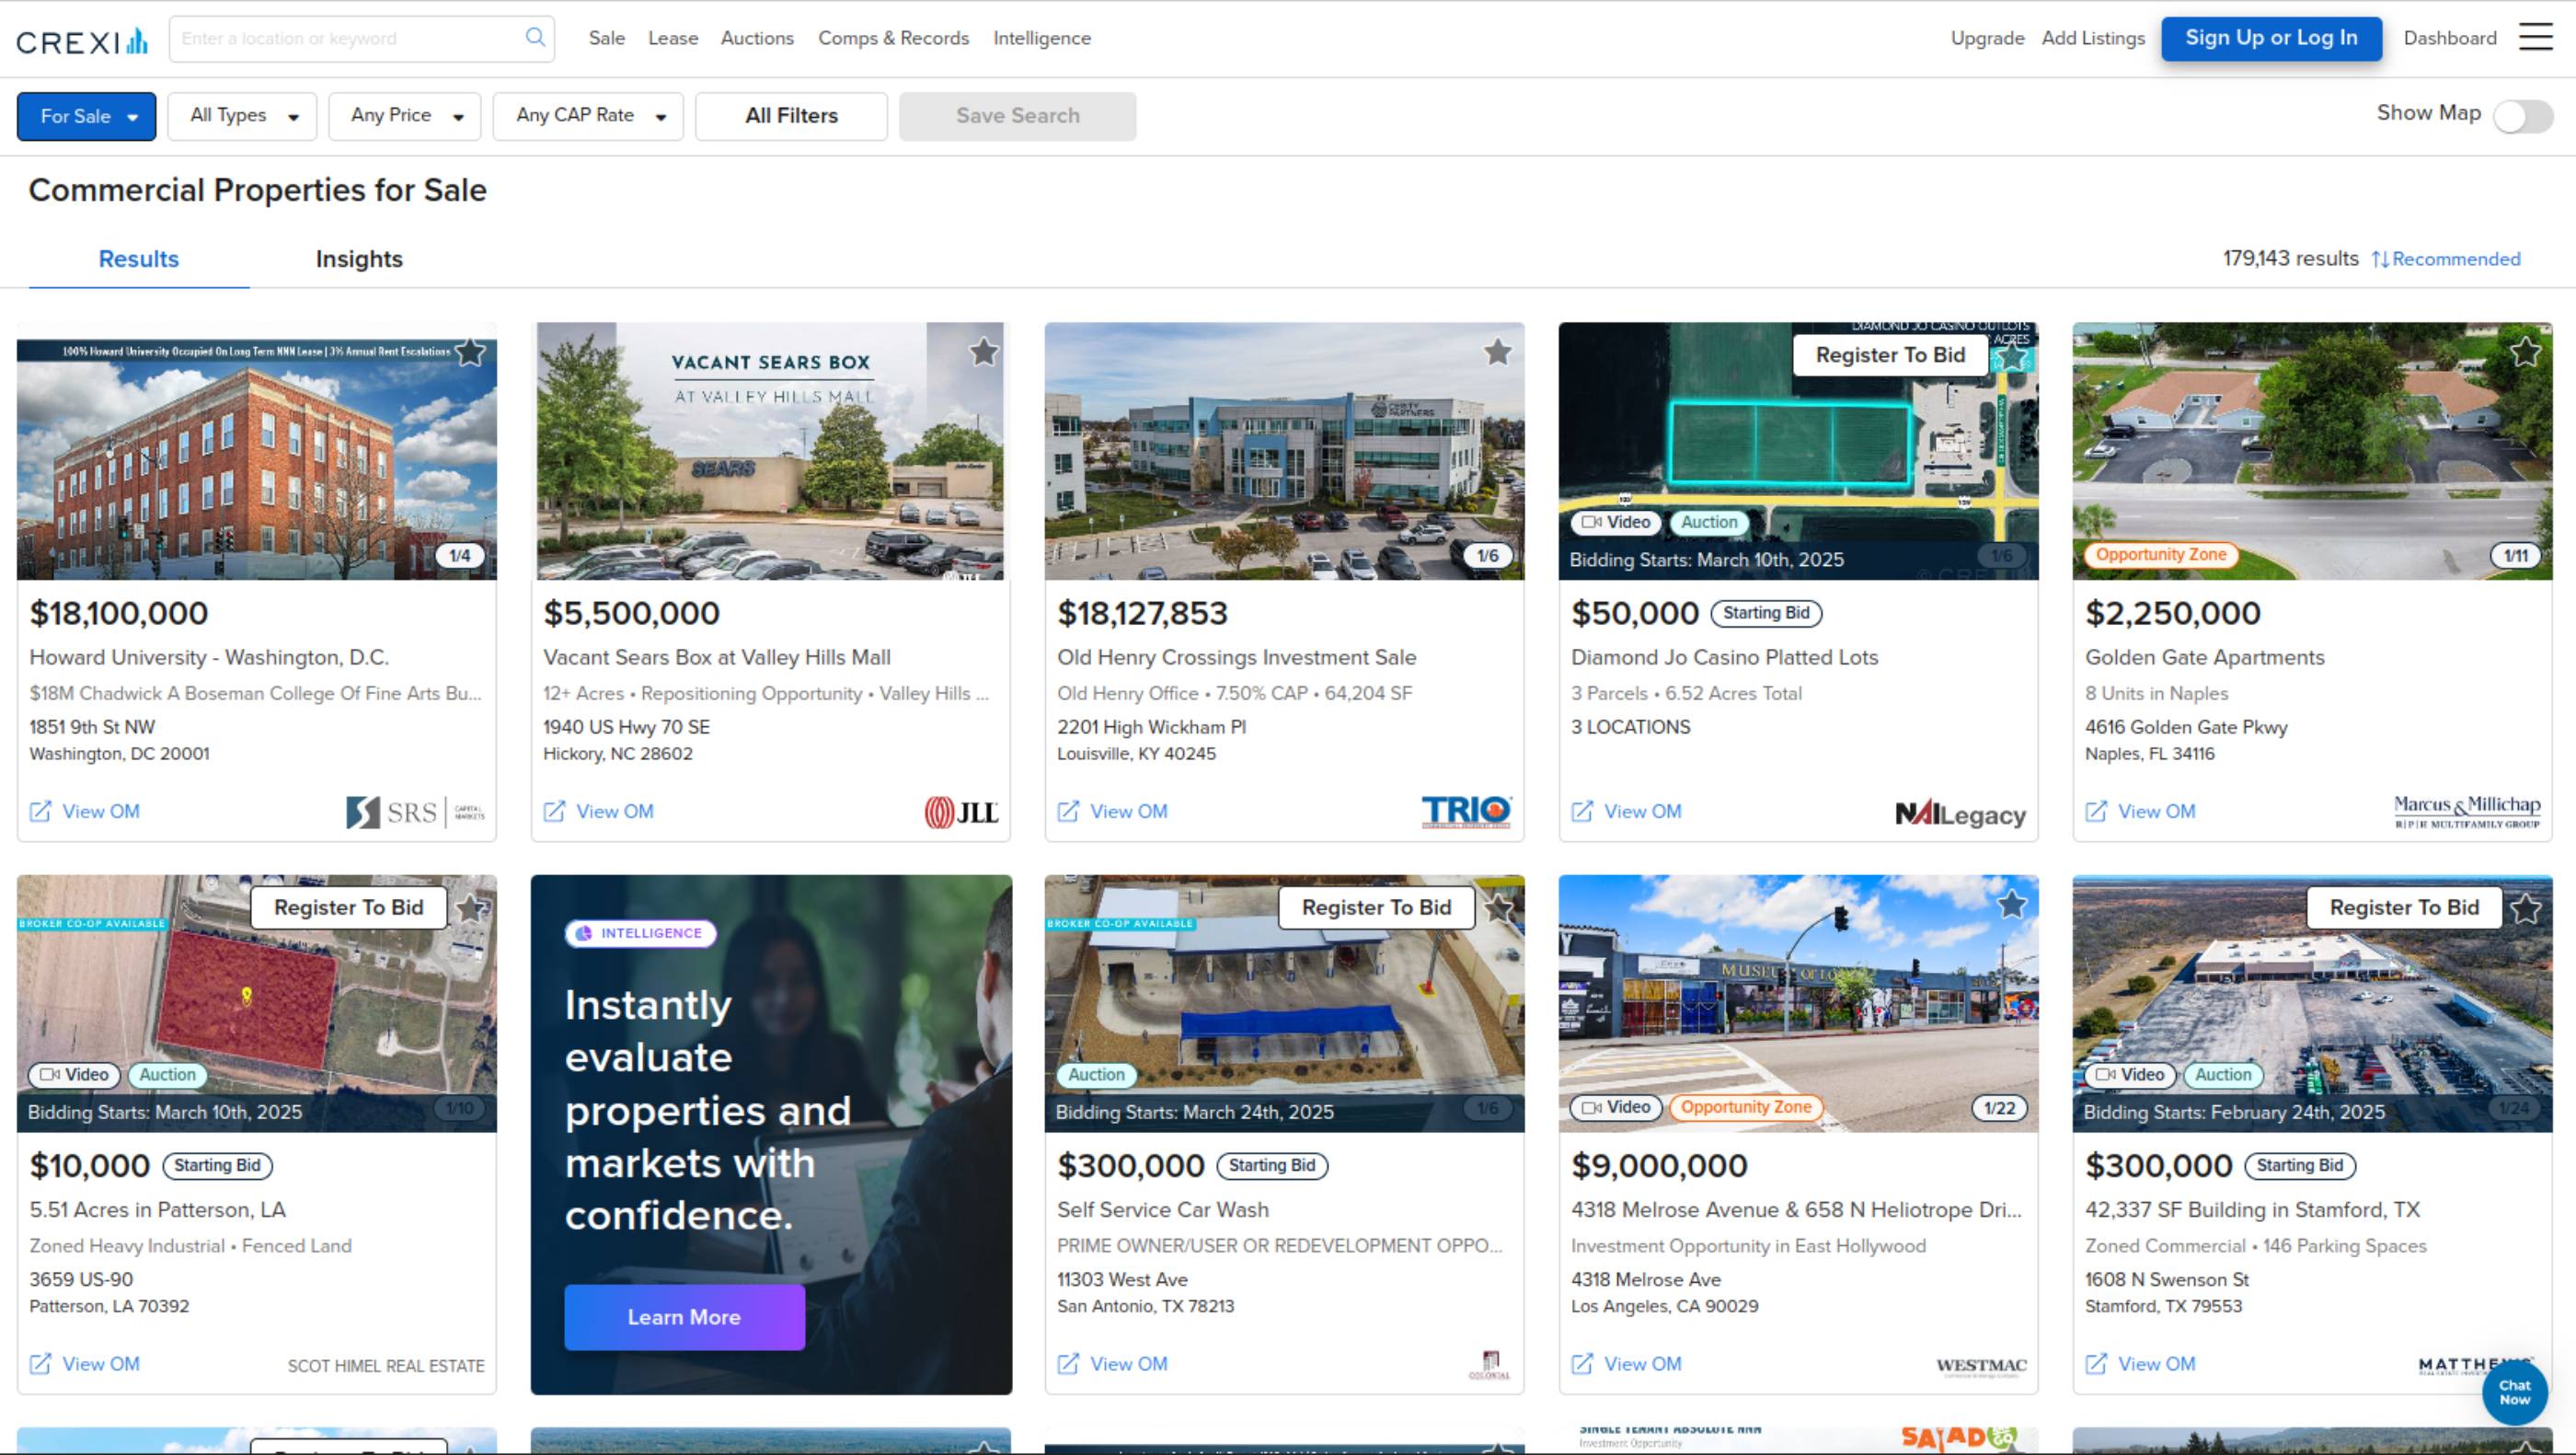
Task: Open the Any CAP Rate dropdown
Action: tap(588, 116)
